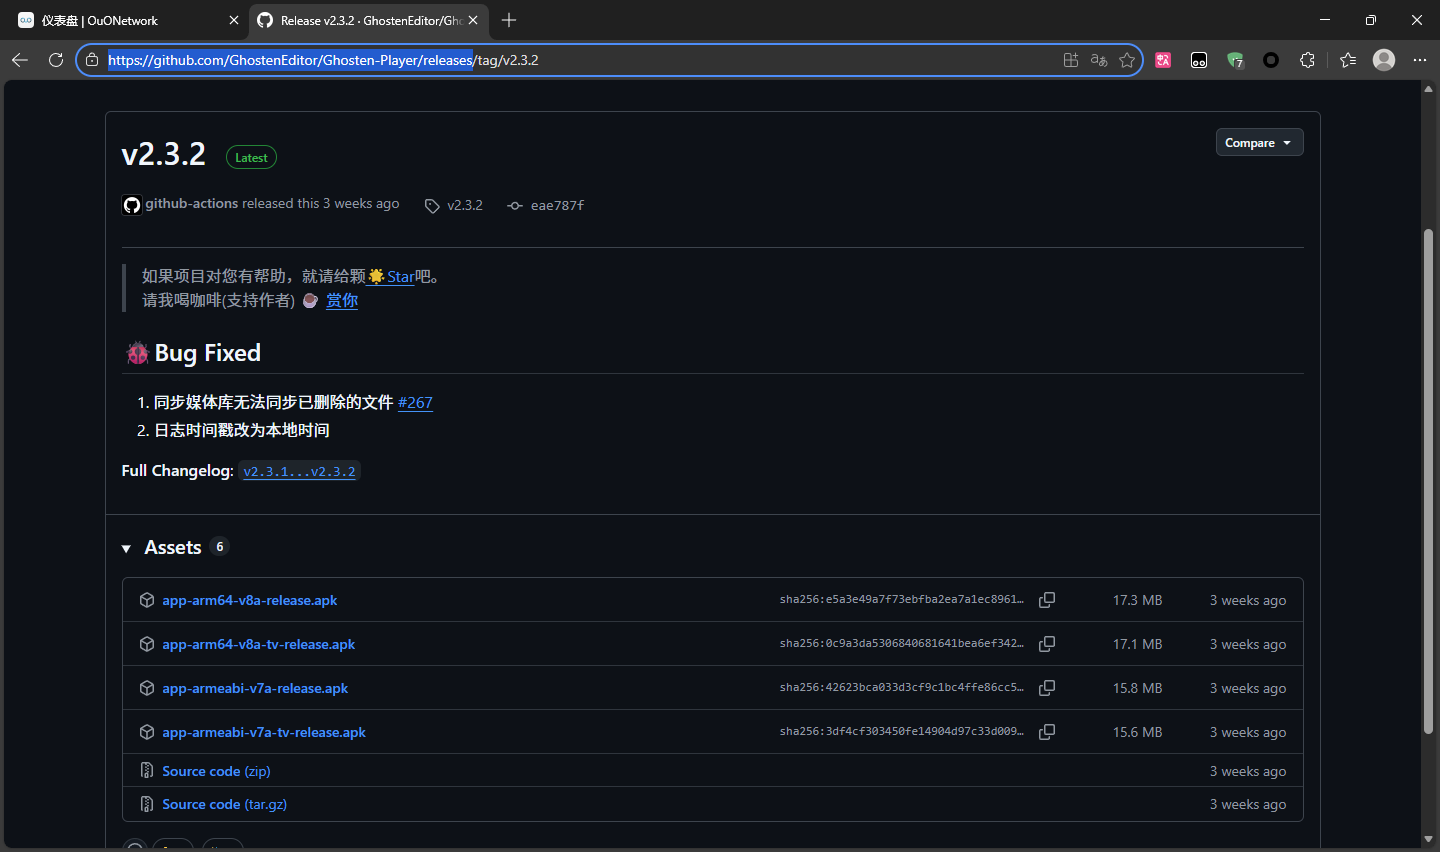Bookmark this page with star icon
The height and width of the screenshot is (852, 1440).
click(x=1127, y=60)
